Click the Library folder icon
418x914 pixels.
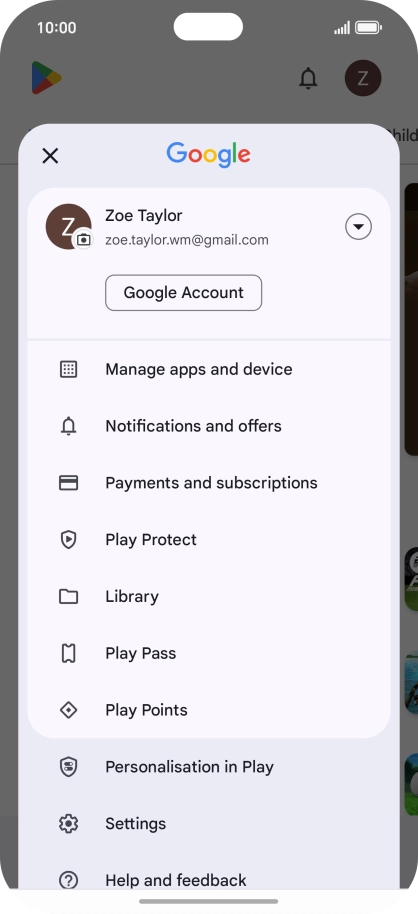(x=69, y=596)
